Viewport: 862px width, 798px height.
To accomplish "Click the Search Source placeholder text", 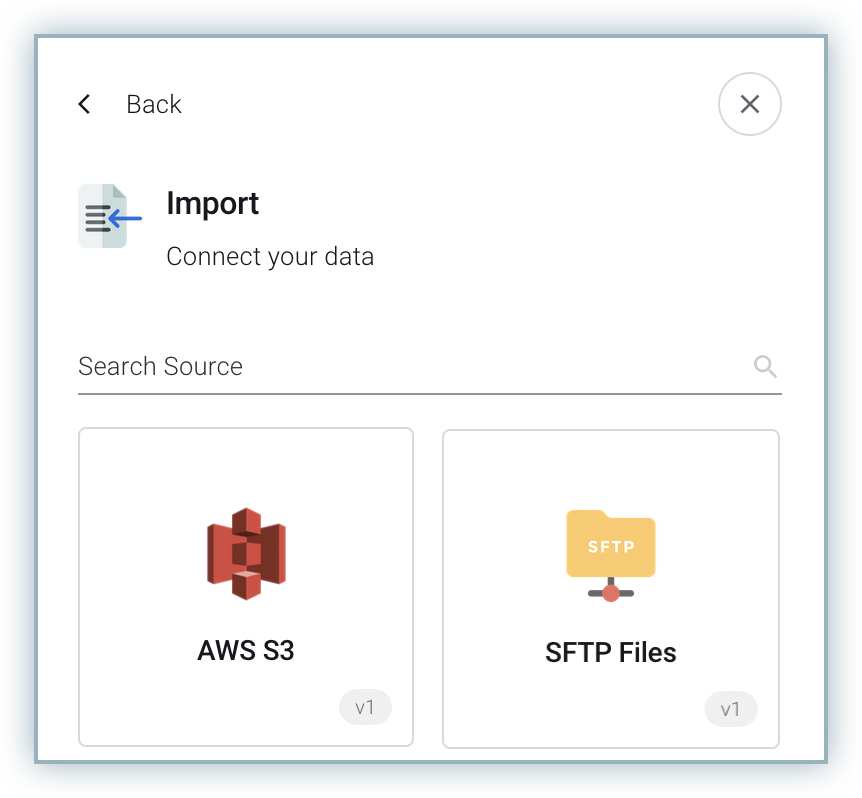I will (161, 366).
